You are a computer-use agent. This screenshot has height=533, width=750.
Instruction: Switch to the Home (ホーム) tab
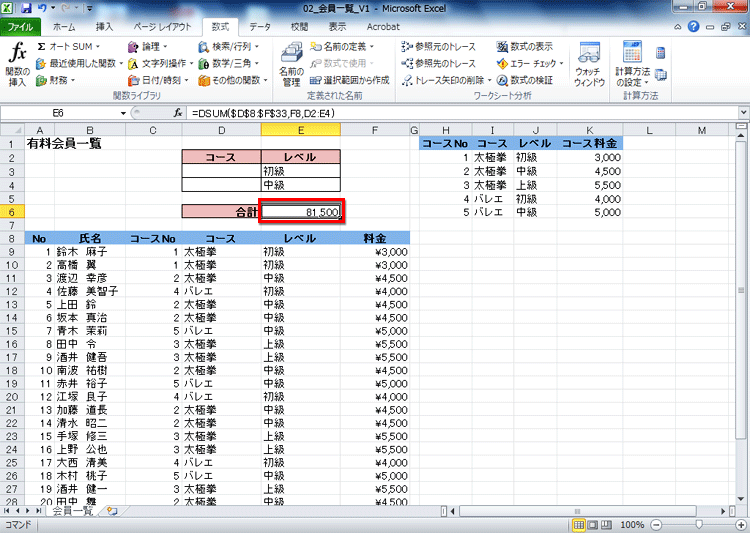point(64,27)
